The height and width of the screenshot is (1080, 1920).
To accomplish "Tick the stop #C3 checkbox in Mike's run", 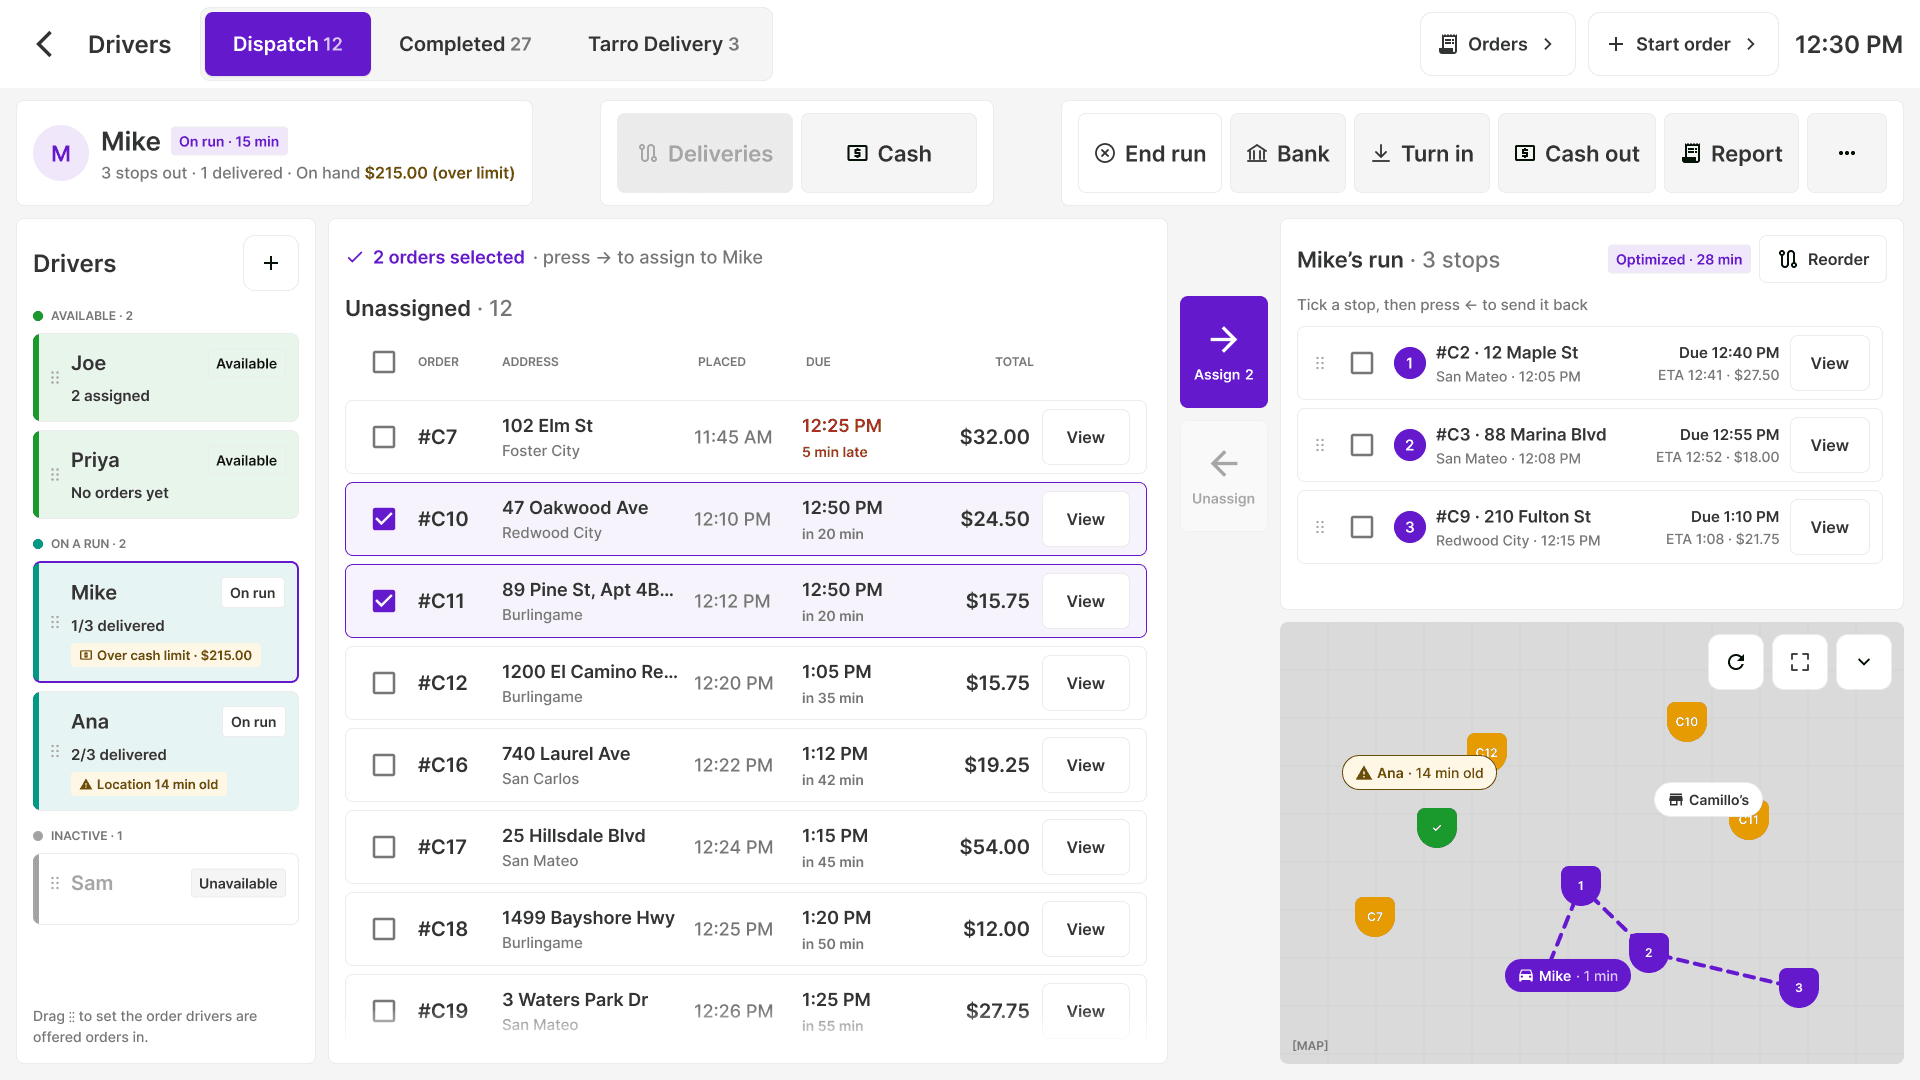I will pyautogui.click(x=1362, y=445).
